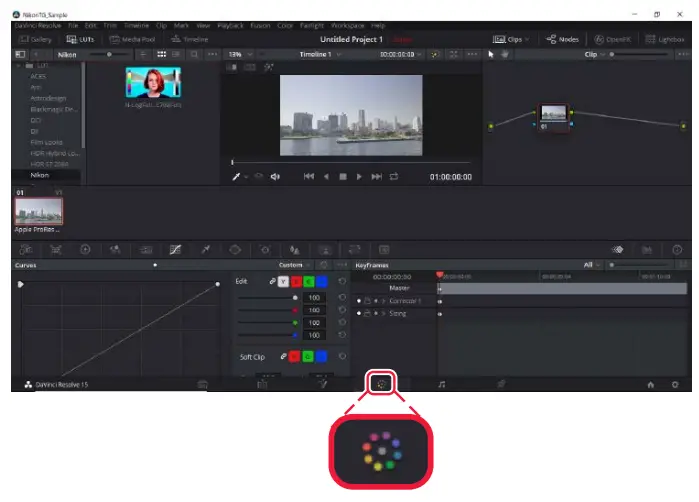This screenshot has height=502, width=699.
Task: Open the Project Settings gear icon
Action: coord(675,383)
